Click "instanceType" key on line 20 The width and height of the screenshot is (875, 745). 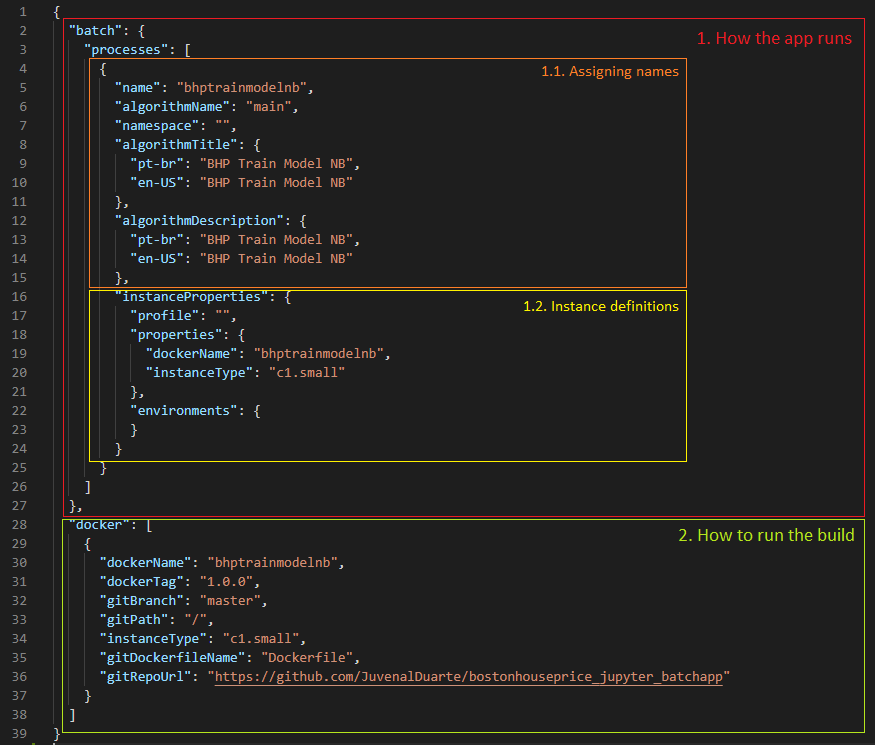[199, 372]
